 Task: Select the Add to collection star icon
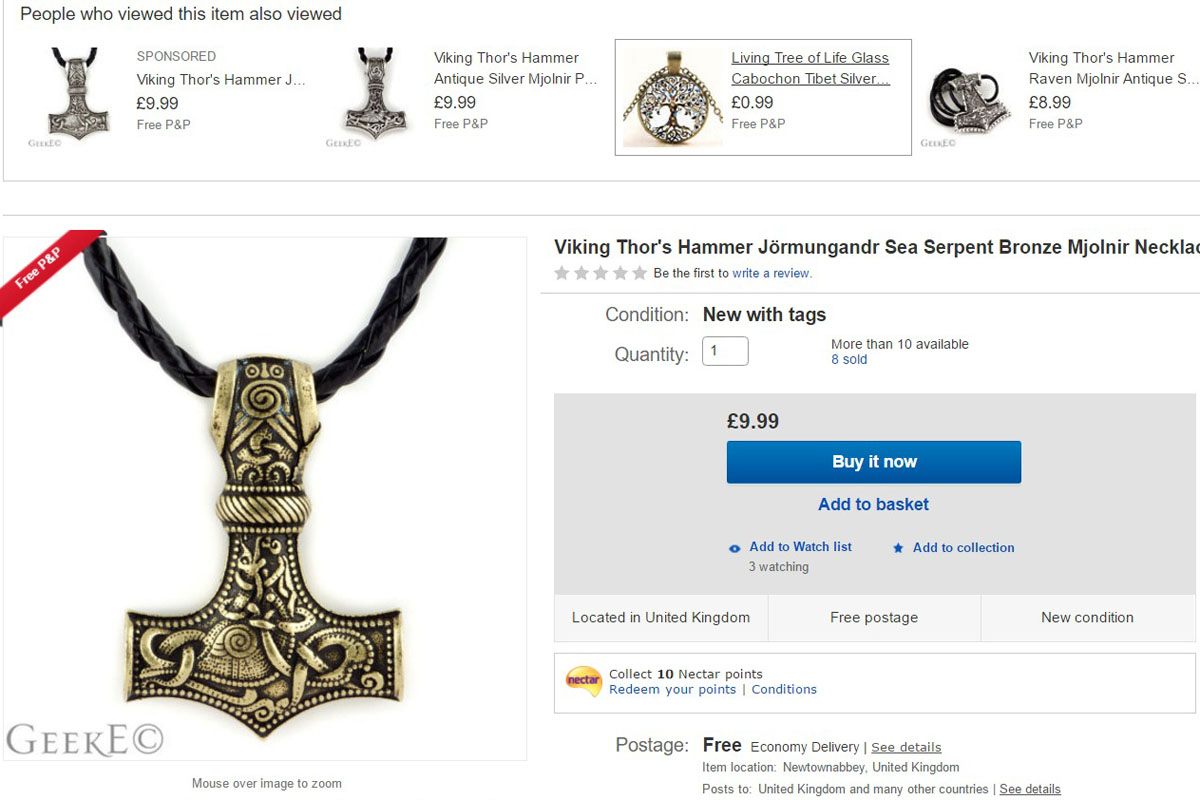[x=898, y=547]
